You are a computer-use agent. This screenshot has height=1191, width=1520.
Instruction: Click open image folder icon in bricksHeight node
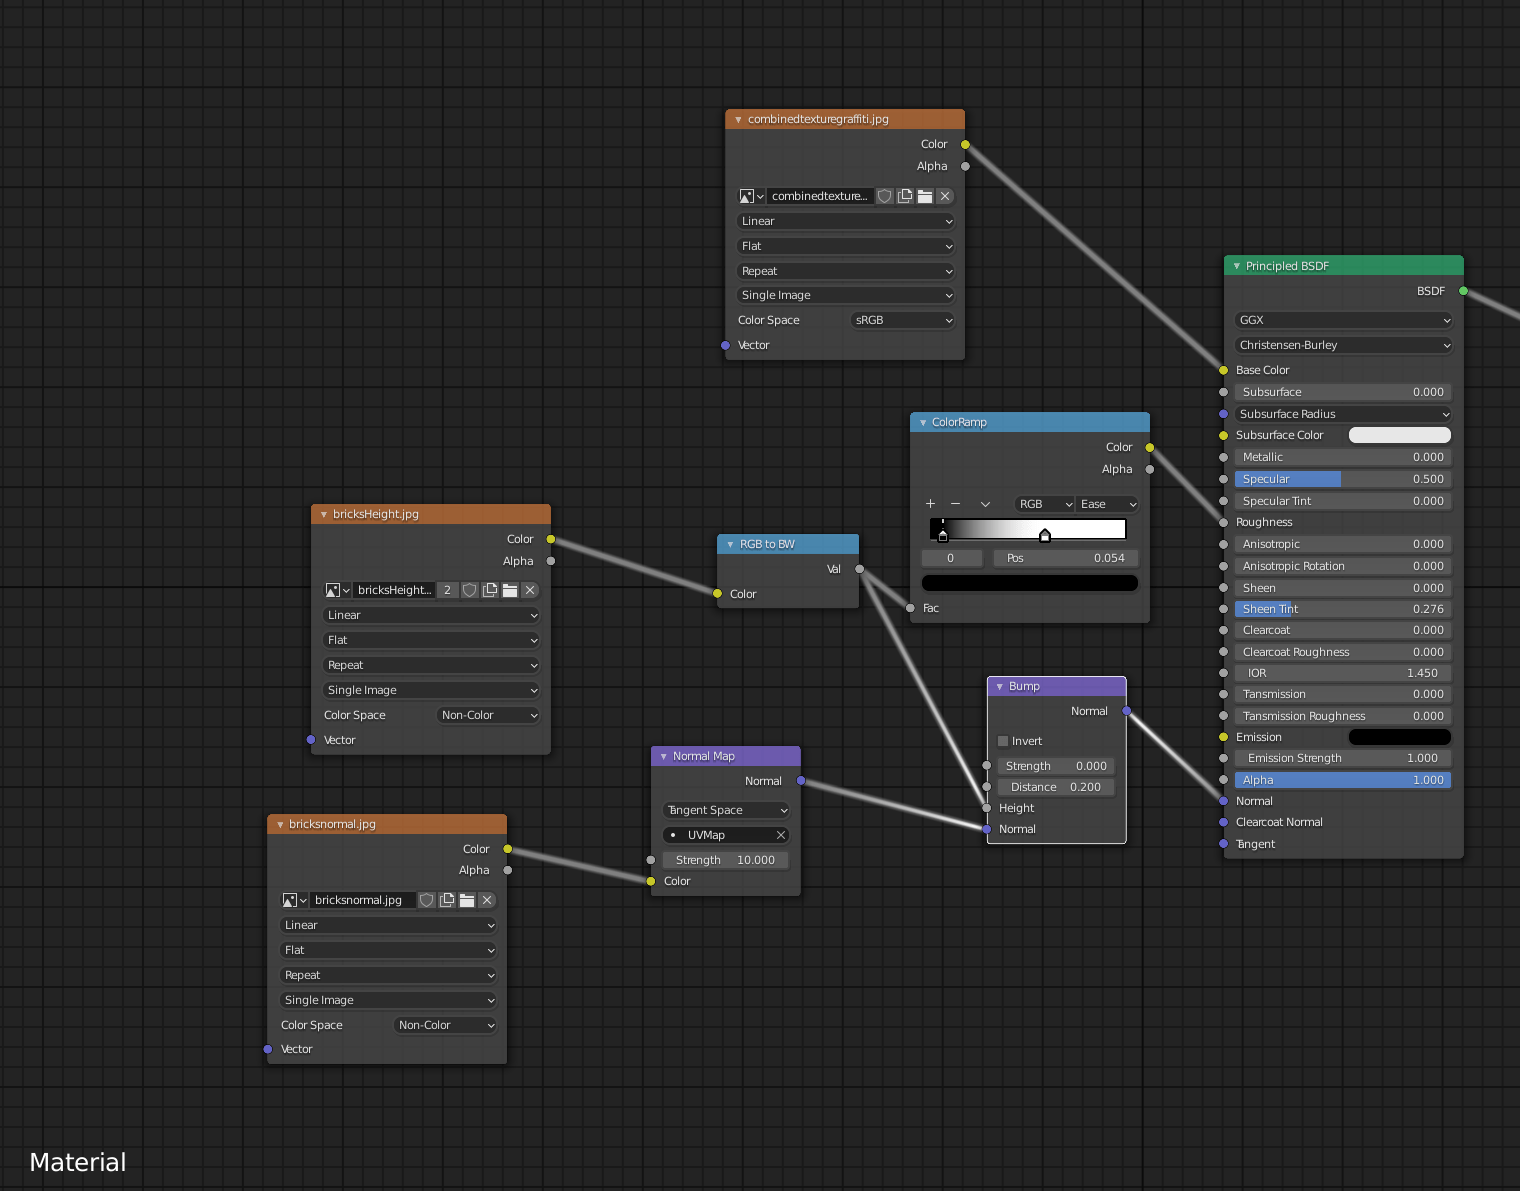point(510,590)
